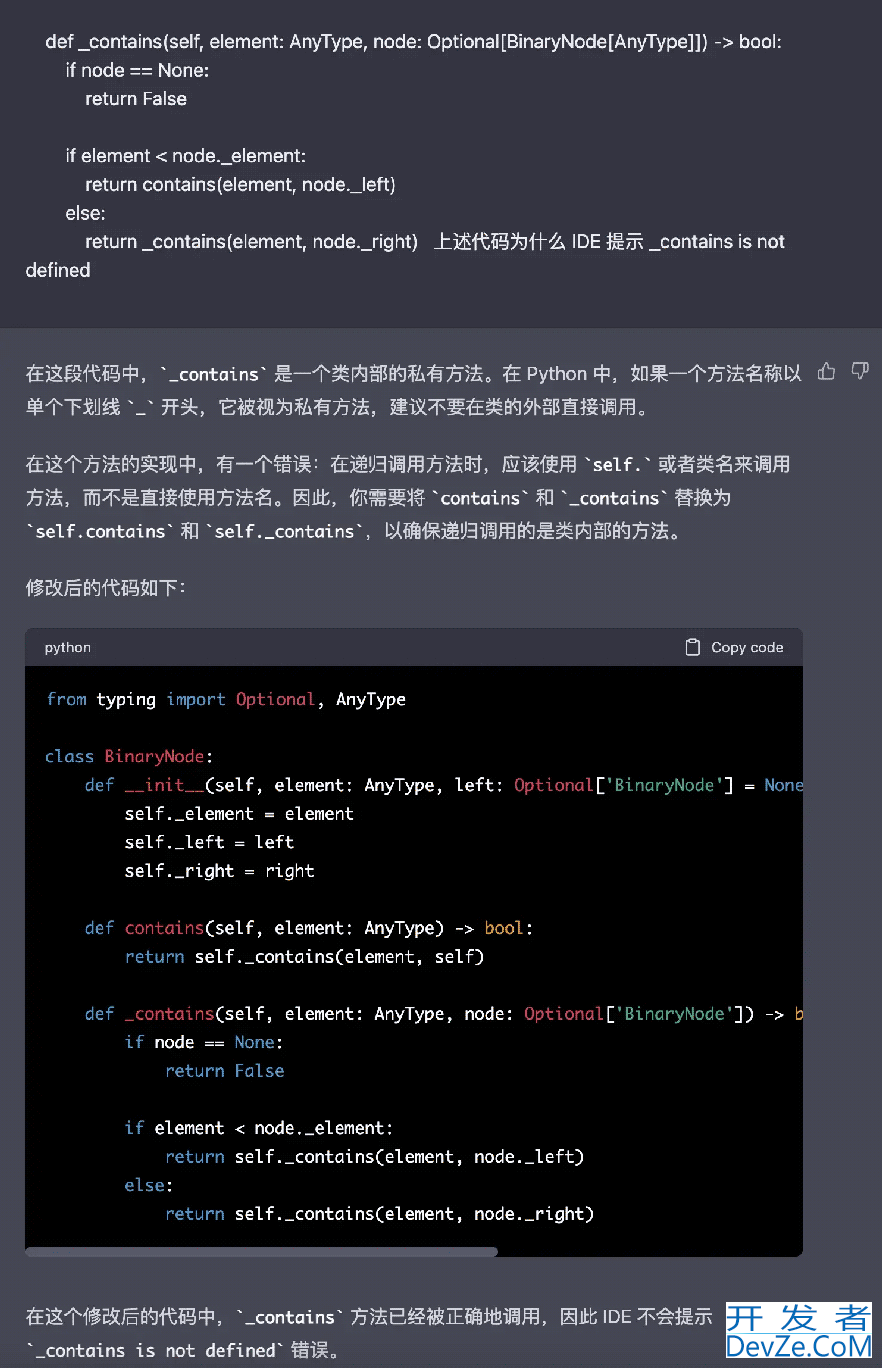The width and height of the screenshot is (882, 1368).
Task: Click the 'python' language label
Action: click(x=68, y=647)
